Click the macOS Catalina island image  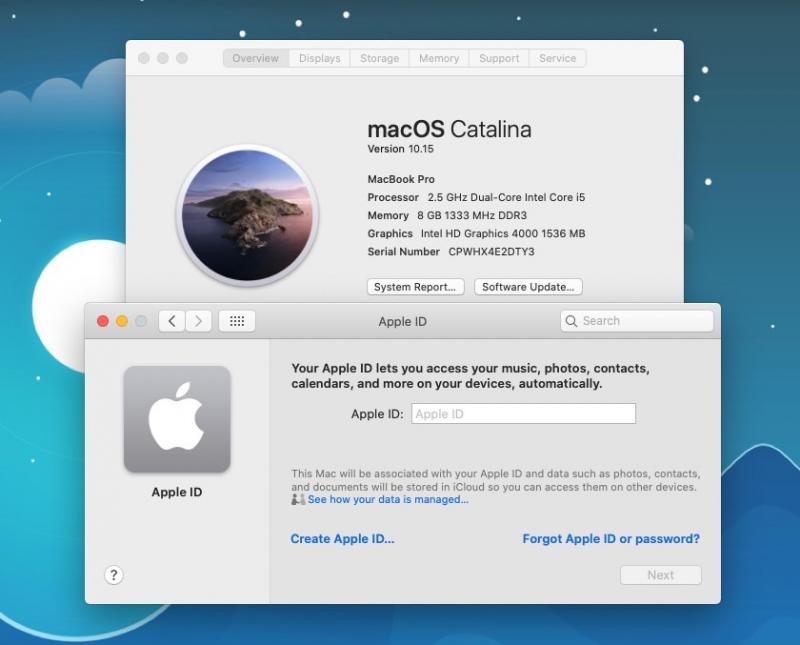(247, 215)
